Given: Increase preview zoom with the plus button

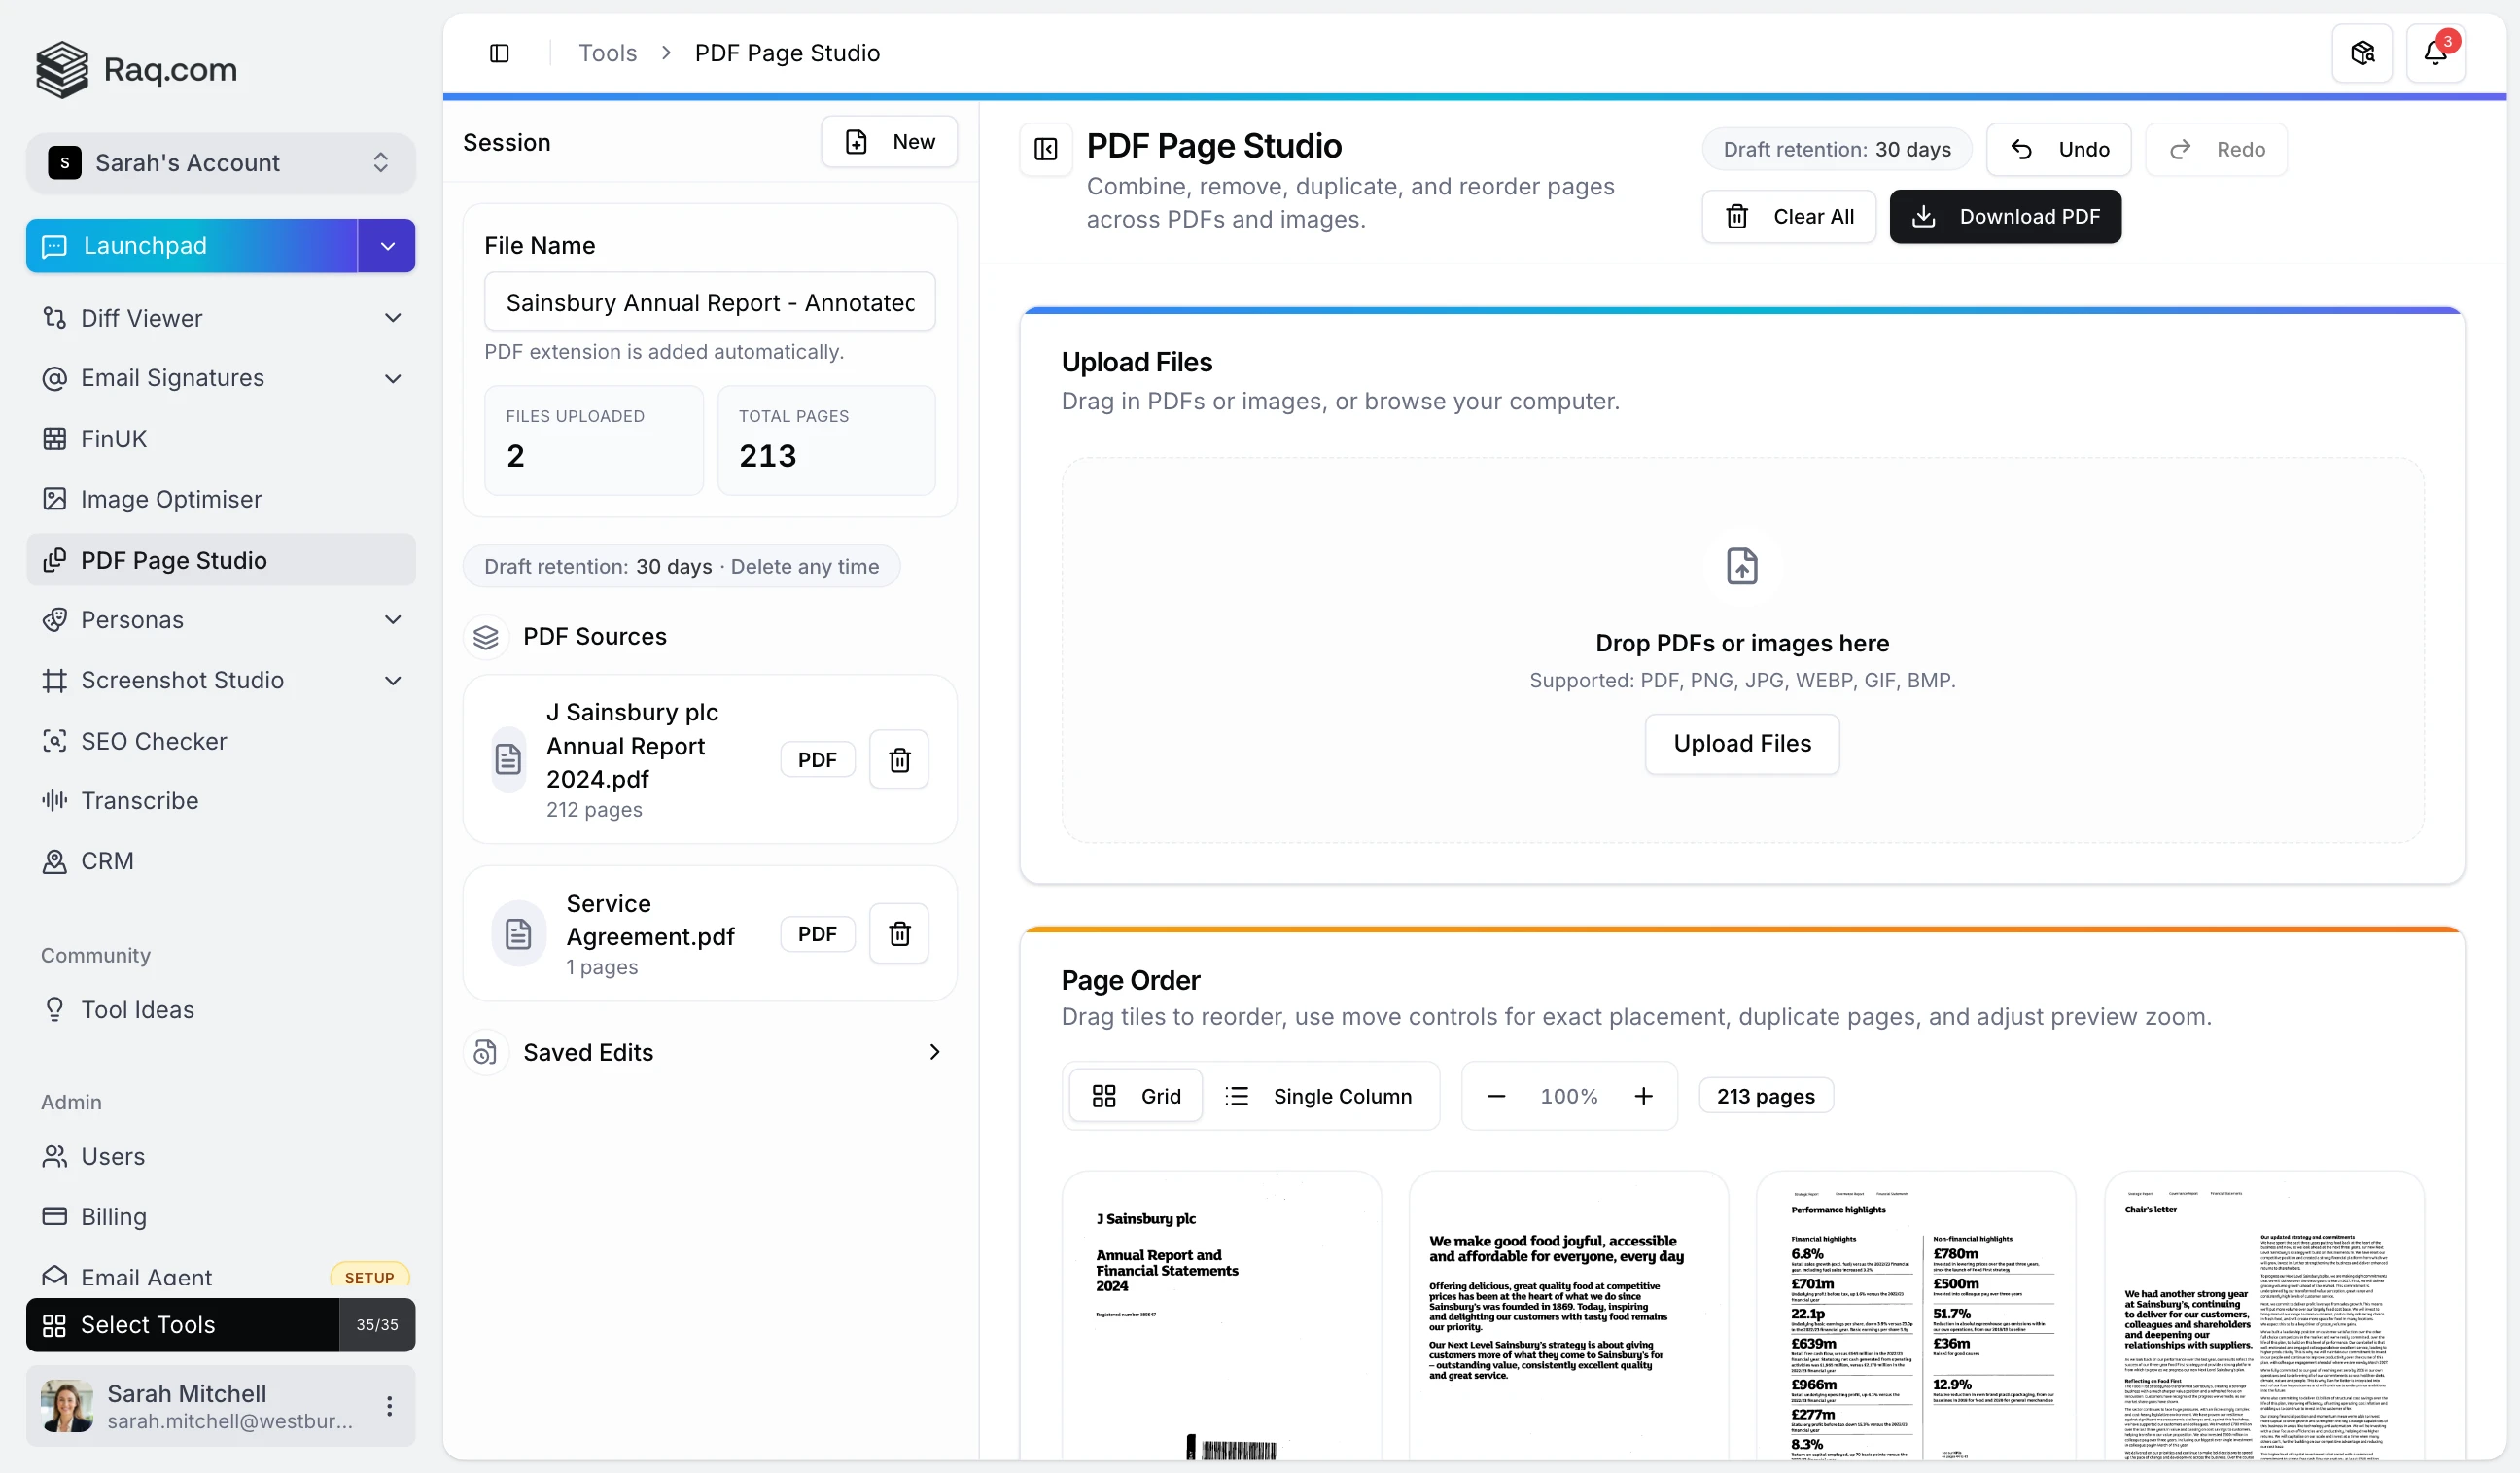Looking at the screenshot, I should tap(1643, 1095).
